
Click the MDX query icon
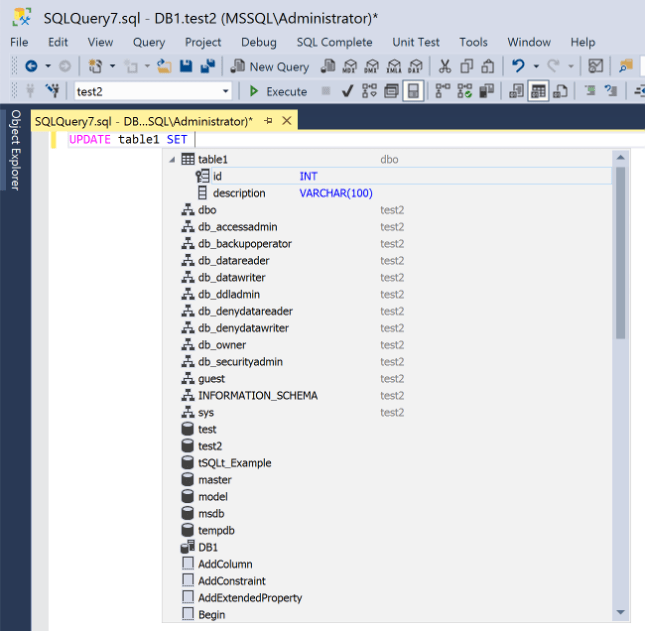tap(350, 66)
